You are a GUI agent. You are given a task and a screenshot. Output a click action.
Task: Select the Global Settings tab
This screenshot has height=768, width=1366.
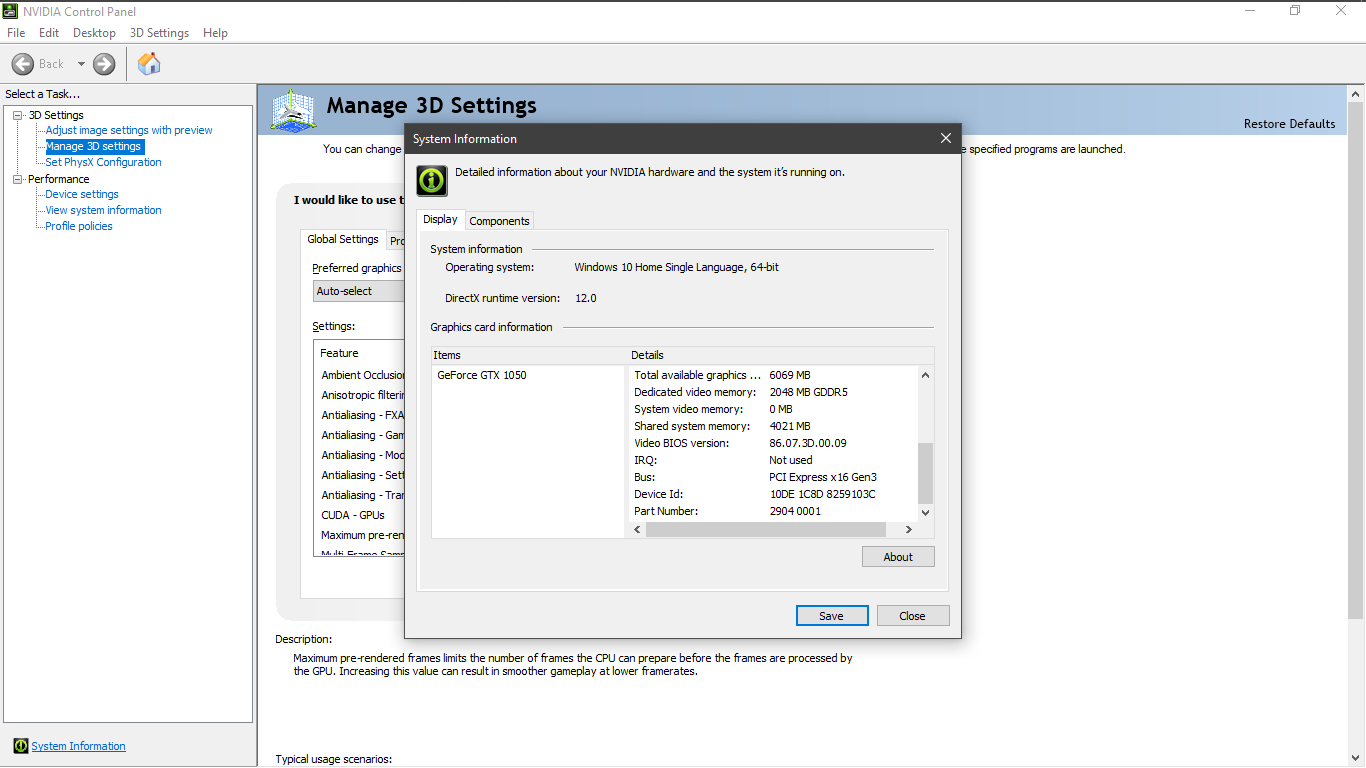point(343,240)
